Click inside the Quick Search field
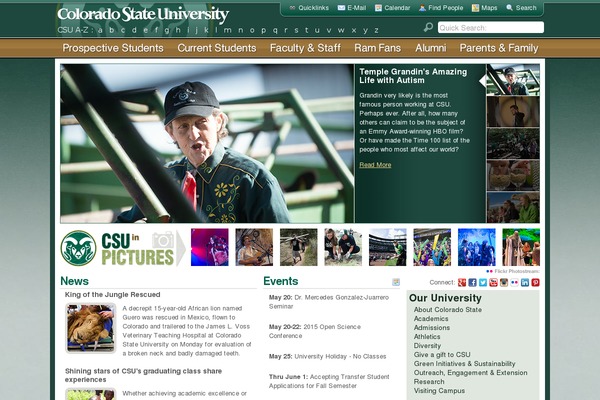600x400 pixels. point(491,28)
